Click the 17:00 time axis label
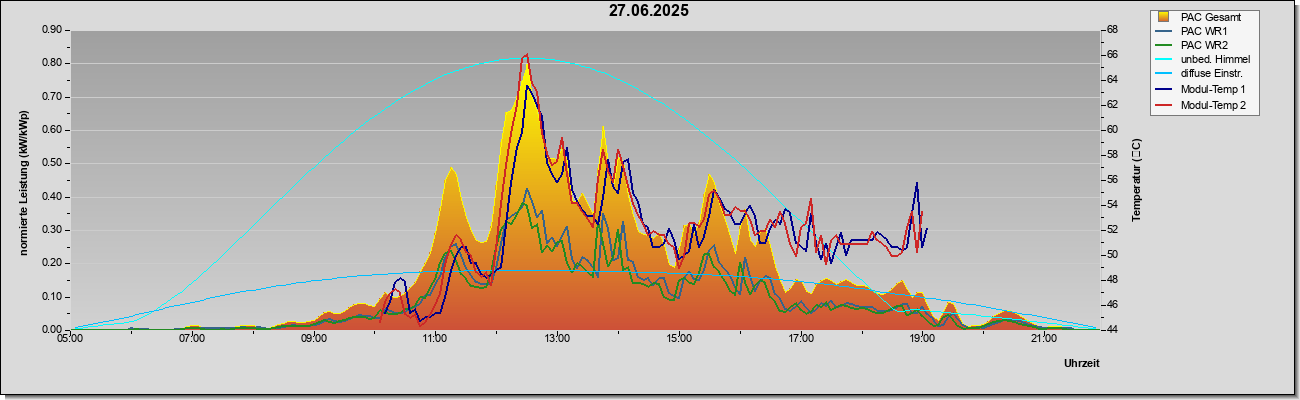The width and height of the screenshot is (1300, 400). tap(800, 339)
